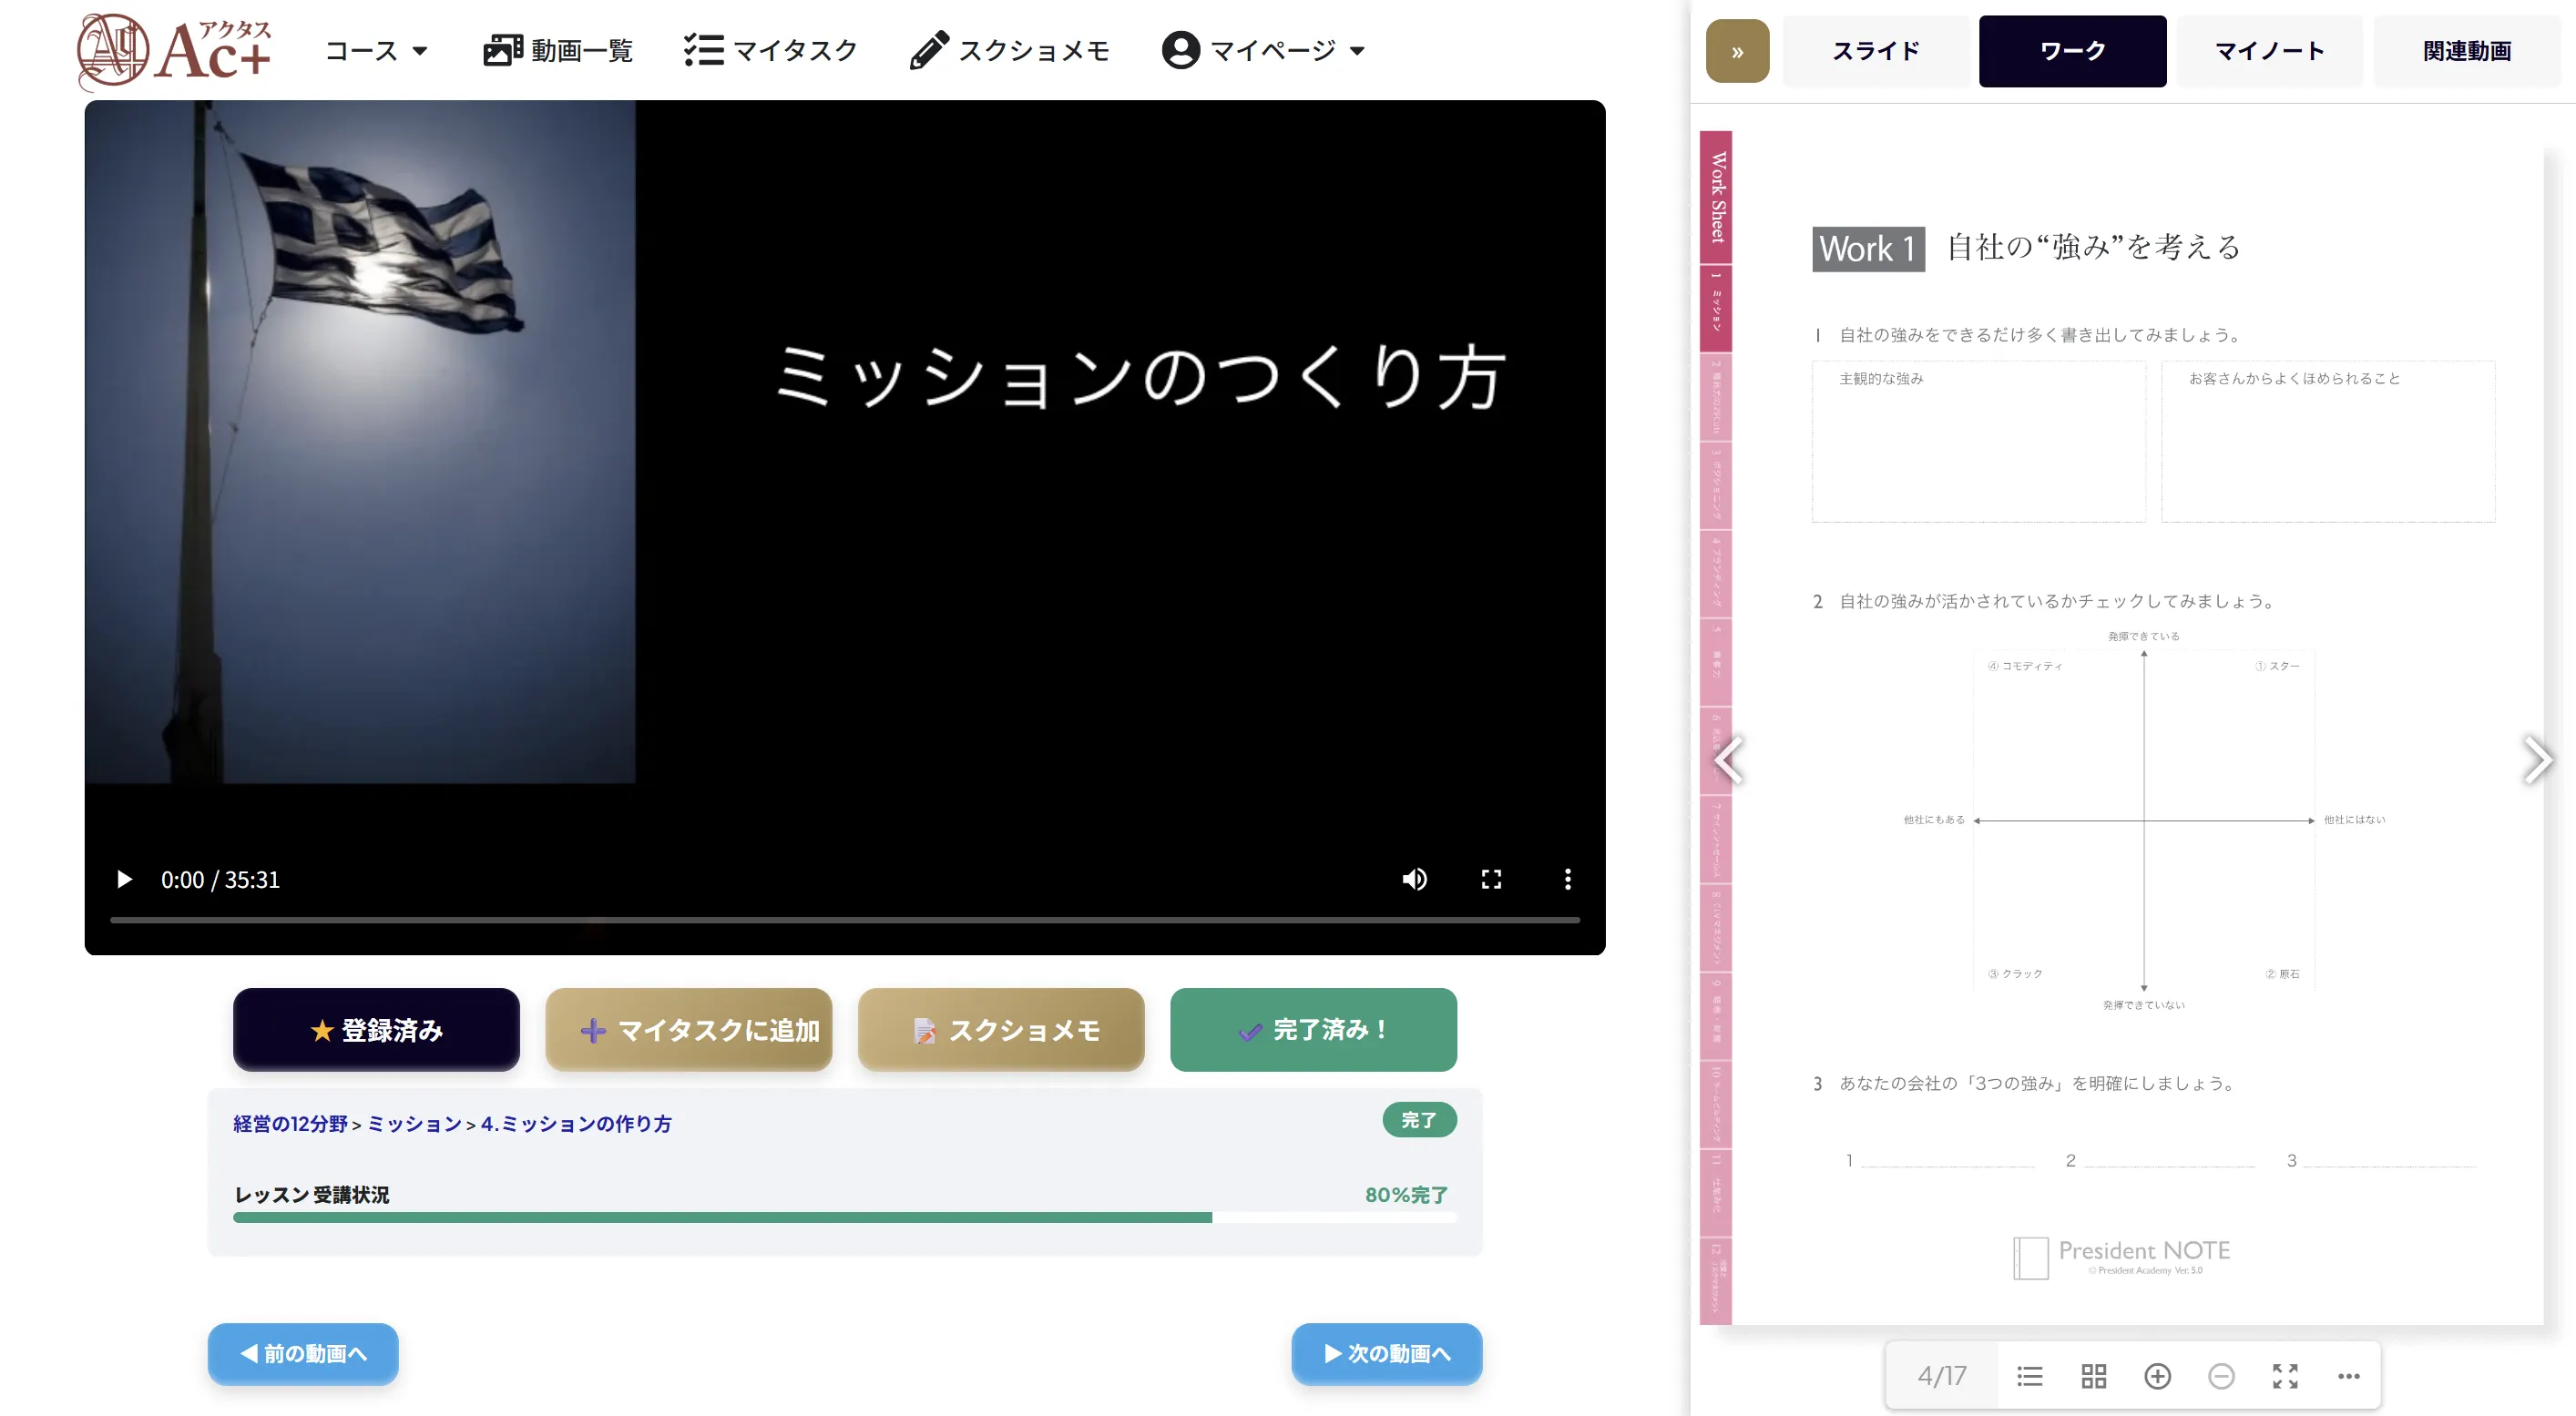Click the 完了 status badge
Screen dimensions: 2576x1416
pyautogui.click(x=1419, y=1120)
